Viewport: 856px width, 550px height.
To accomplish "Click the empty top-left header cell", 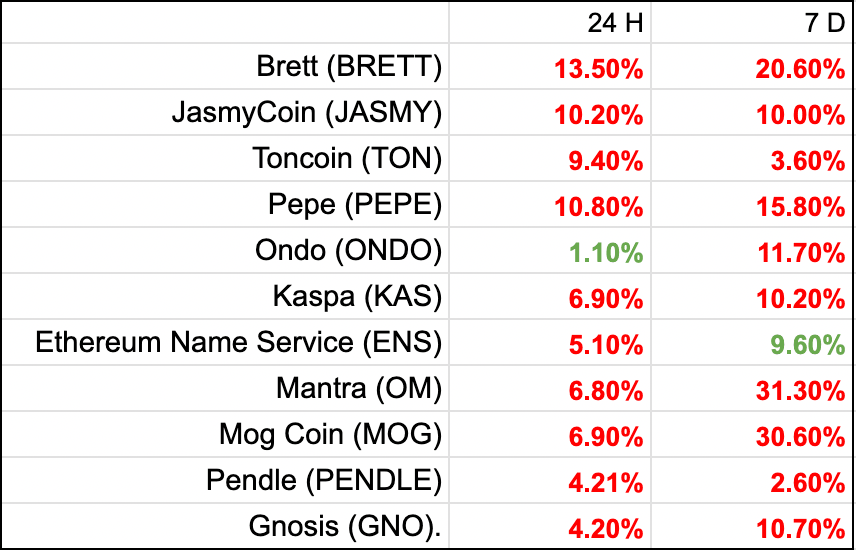I will click(x=224, y=22).
